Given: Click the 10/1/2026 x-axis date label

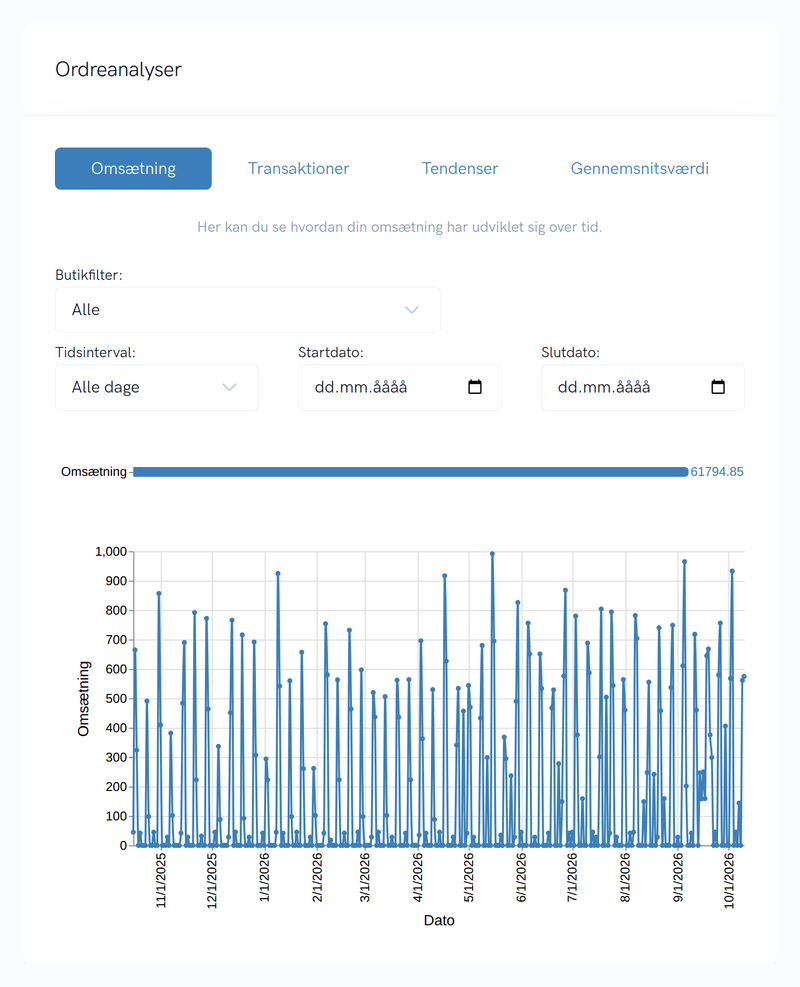Looking at the screenshot, I should pyautogui.click(x=729, y=881).
